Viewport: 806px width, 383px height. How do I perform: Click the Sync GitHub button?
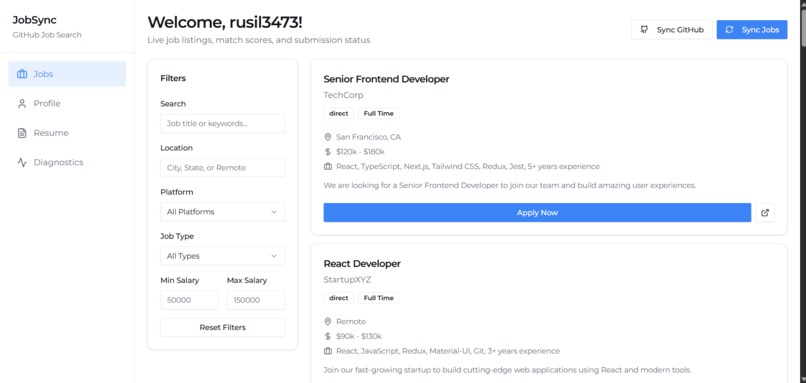coord(672,30)
